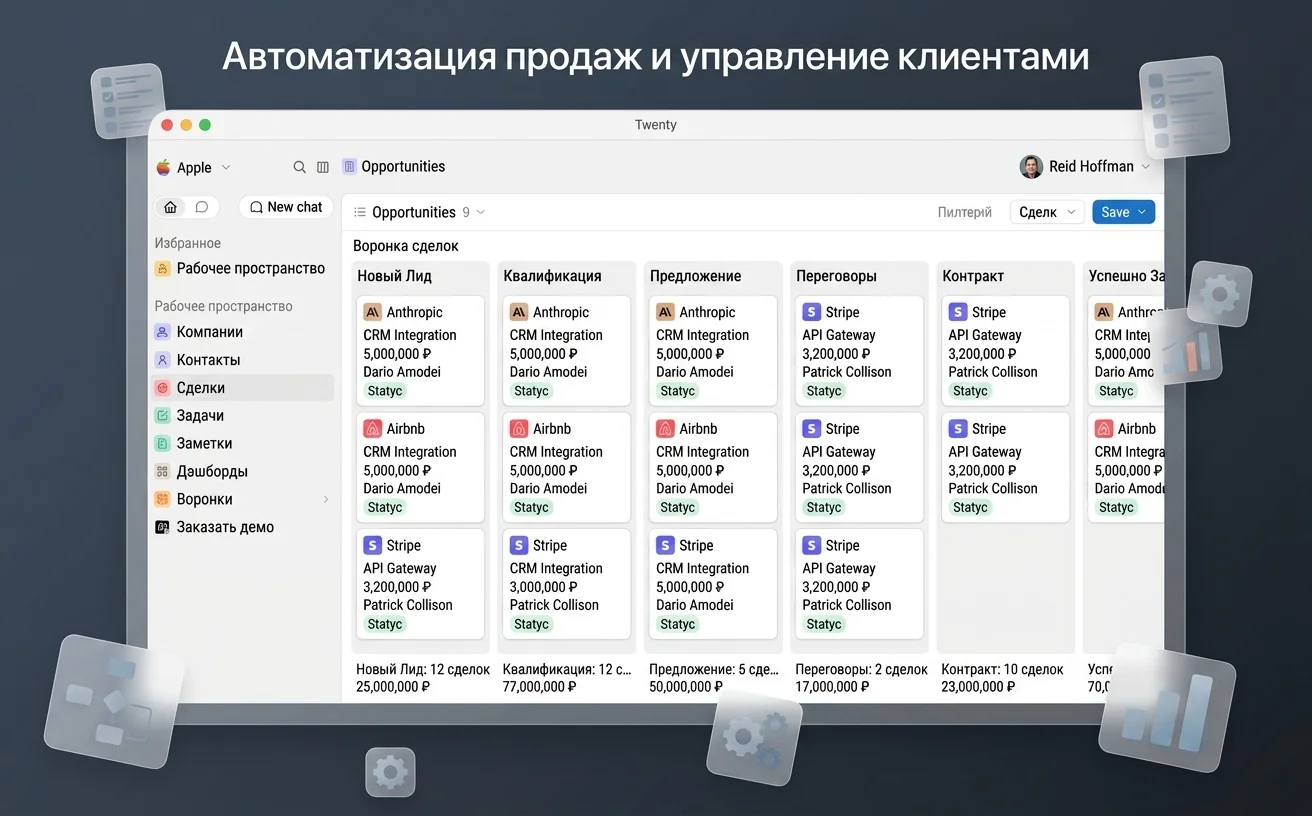Open Воронки in the sidebar
Image resolution: width=1312 pixels, height=816 pixels.
pyautogui.click(x=243, y=499)
